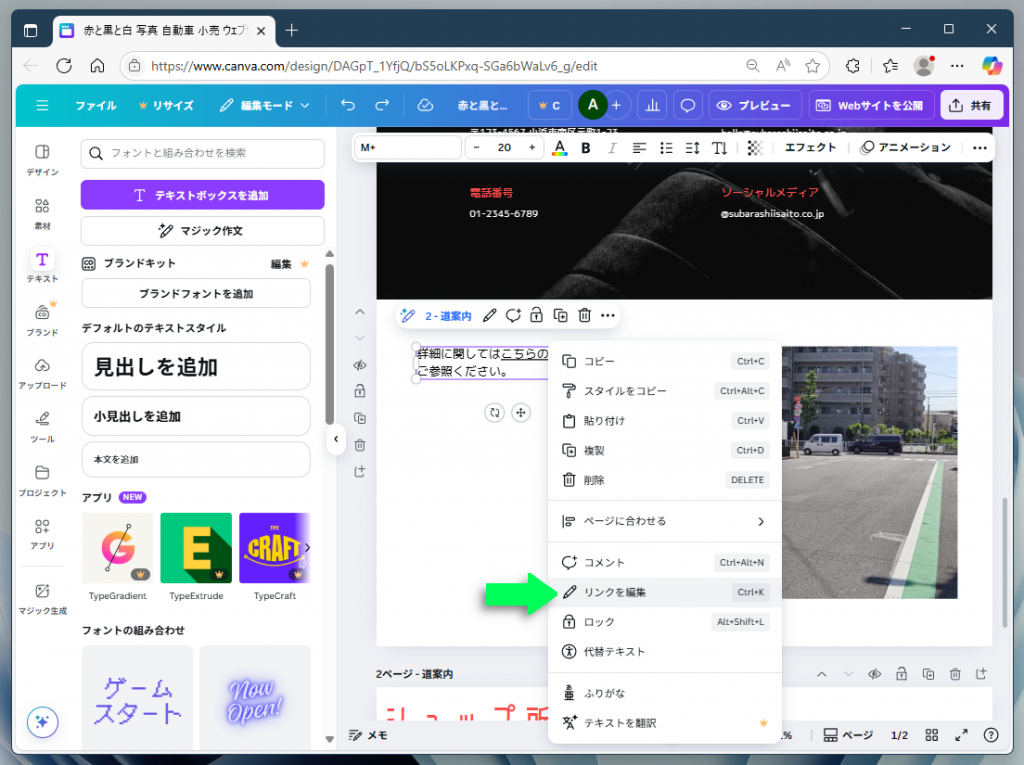
Task: Open the grid view icon in status bar
Action: (930, 735)
